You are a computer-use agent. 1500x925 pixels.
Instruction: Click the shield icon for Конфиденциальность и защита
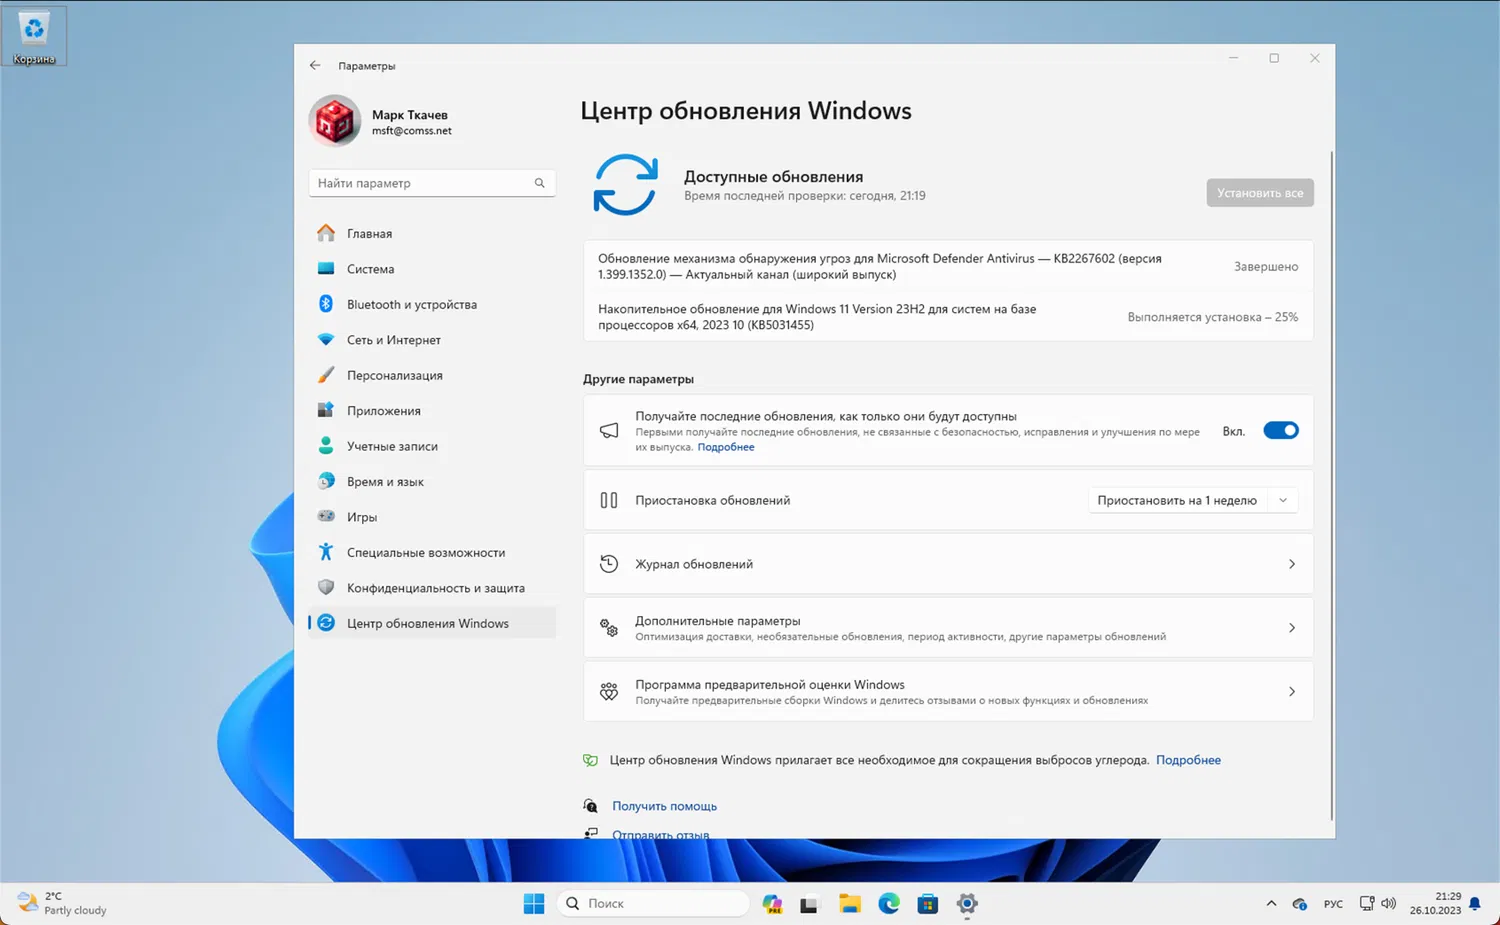point(326,588)
